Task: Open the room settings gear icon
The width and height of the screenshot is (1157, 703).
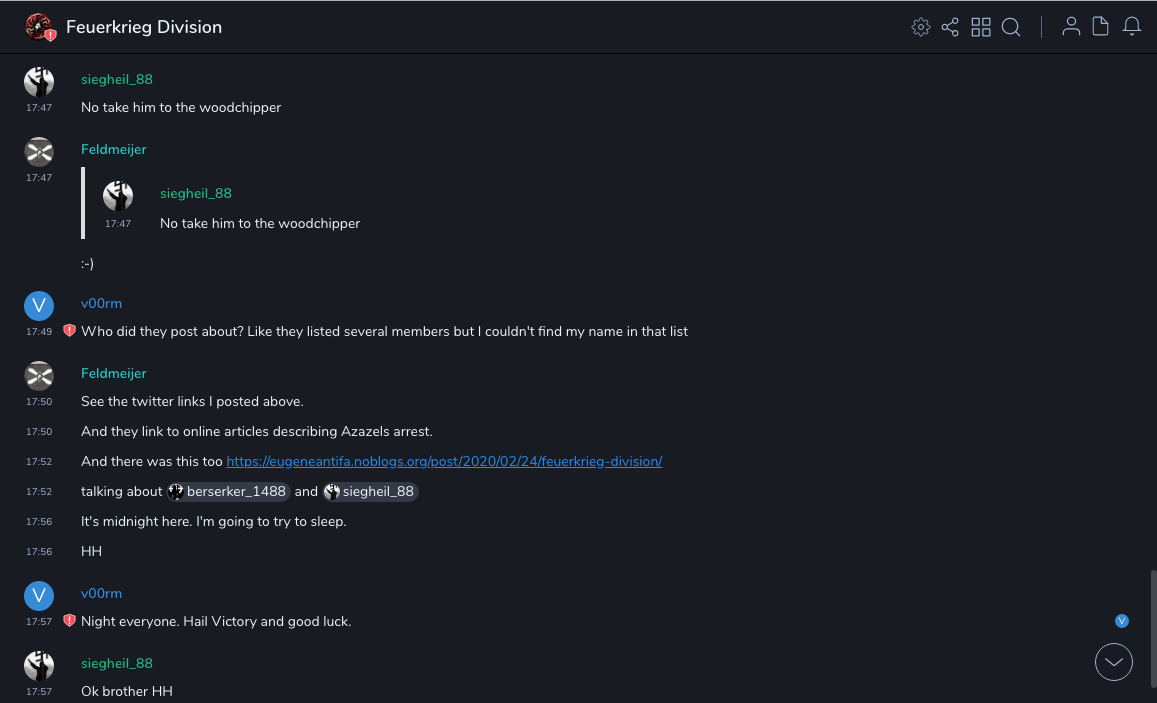Action: [x=921, y=27]
